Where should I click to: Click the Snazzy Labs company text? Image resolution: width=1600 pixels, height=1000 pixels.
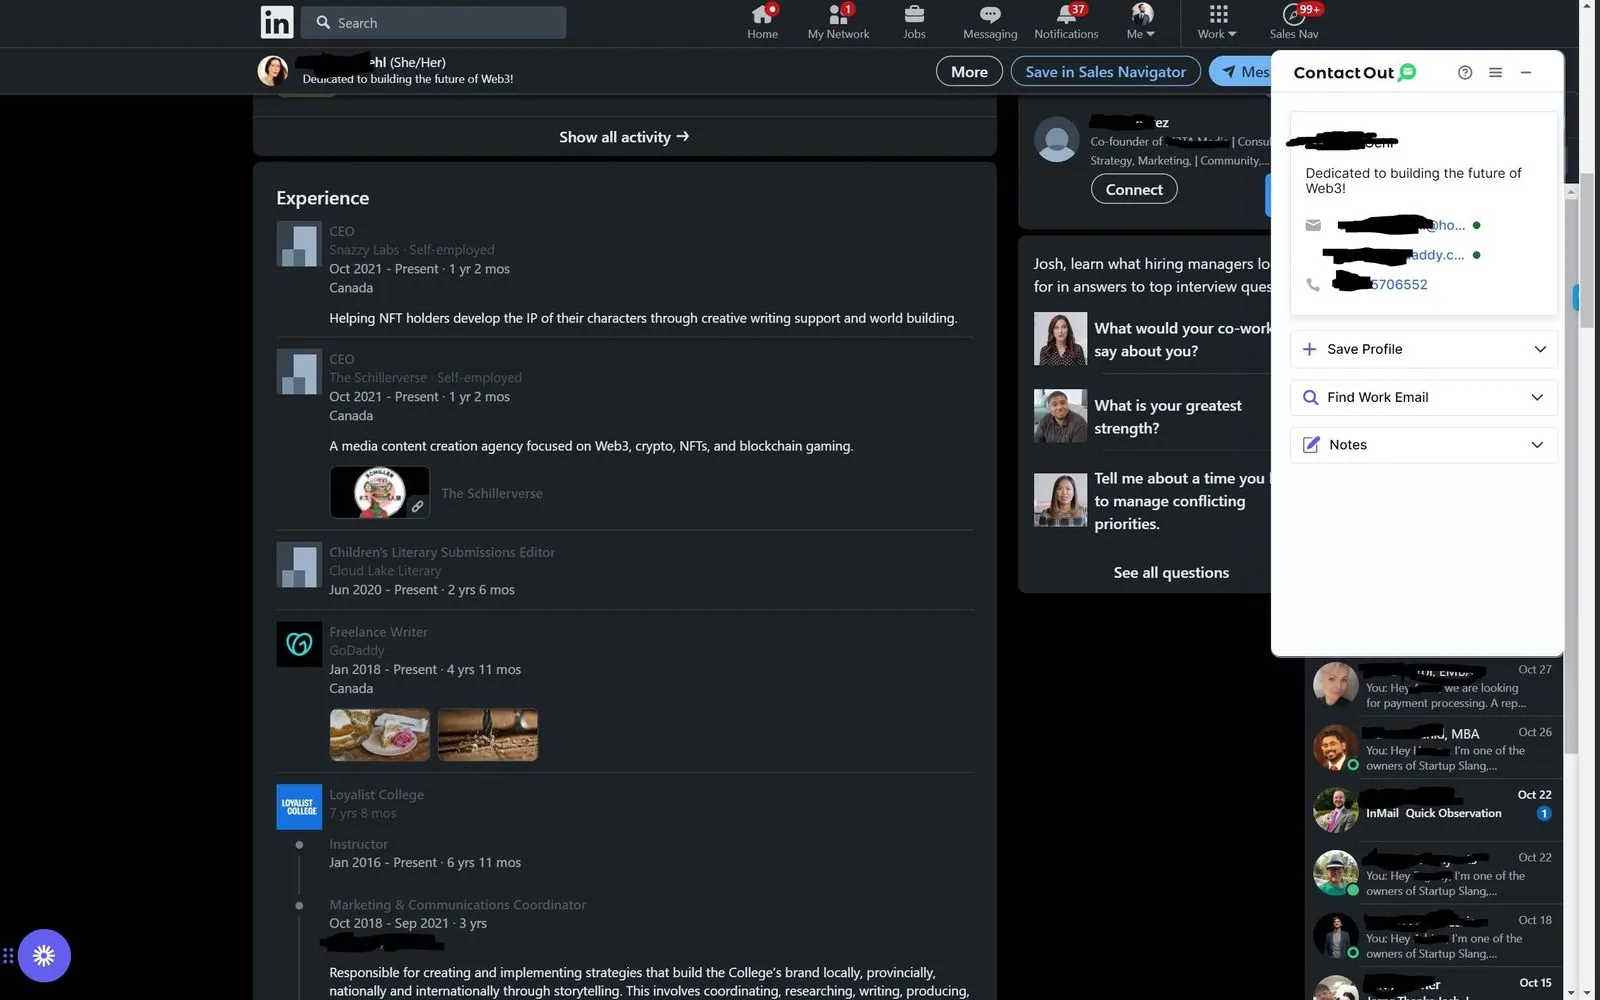coord(364,250)
